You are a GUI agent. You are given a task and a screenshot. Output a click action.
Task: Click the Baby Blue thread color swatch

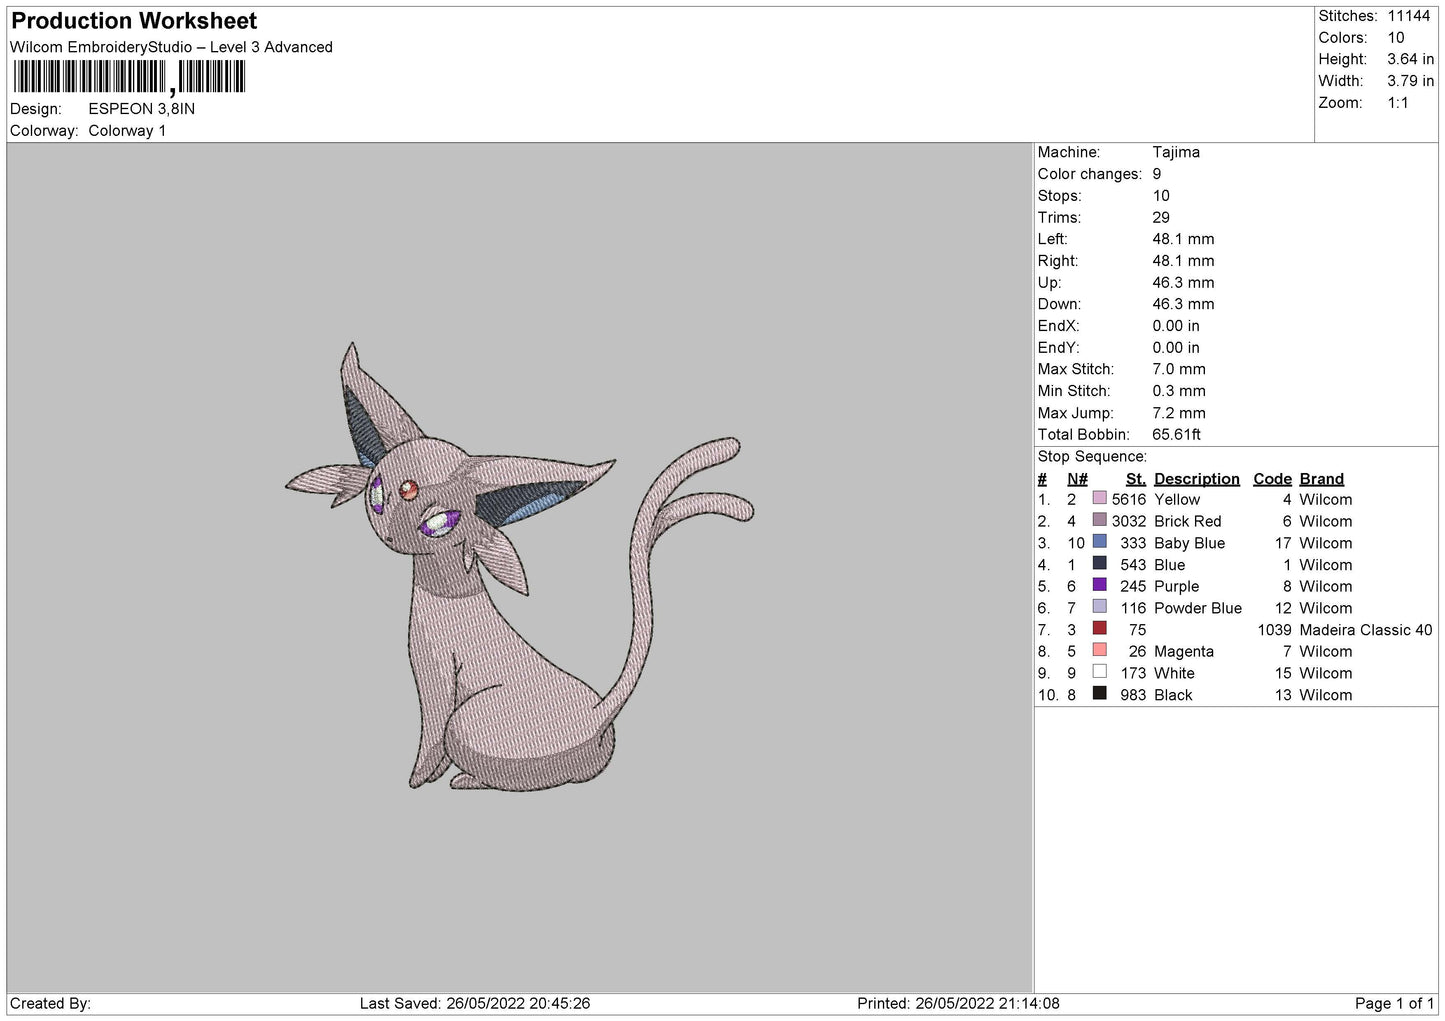(1100, 542)
